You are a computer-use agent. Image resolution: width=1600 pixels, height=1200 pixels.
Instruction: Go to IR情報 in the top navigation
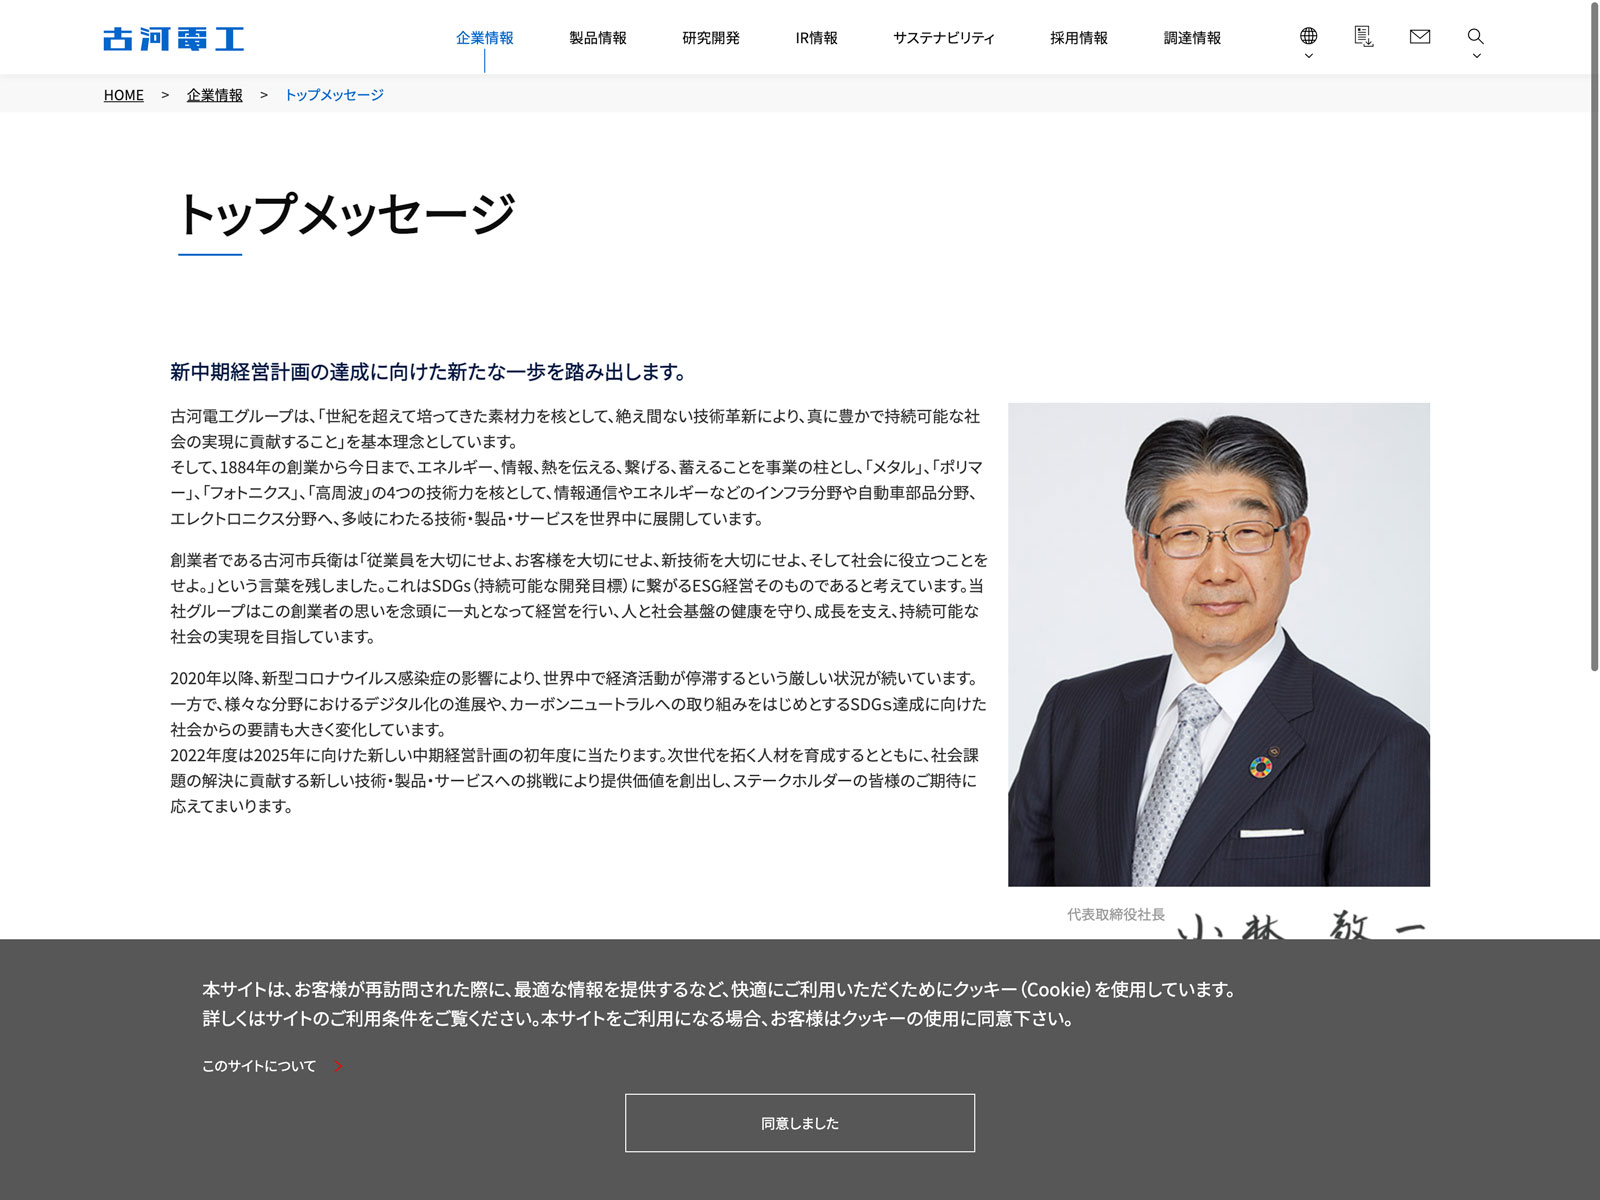pos(816,38)
